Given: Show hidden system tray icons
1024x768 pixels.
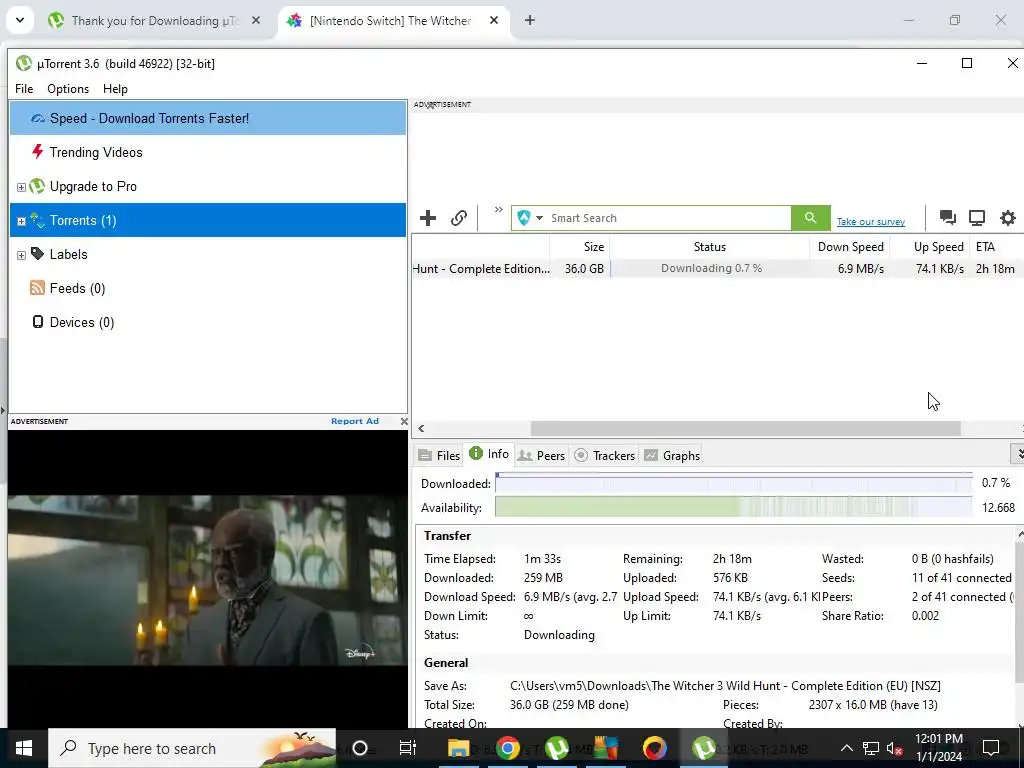Looking at the screenshot, I should [x=846, y=748].
